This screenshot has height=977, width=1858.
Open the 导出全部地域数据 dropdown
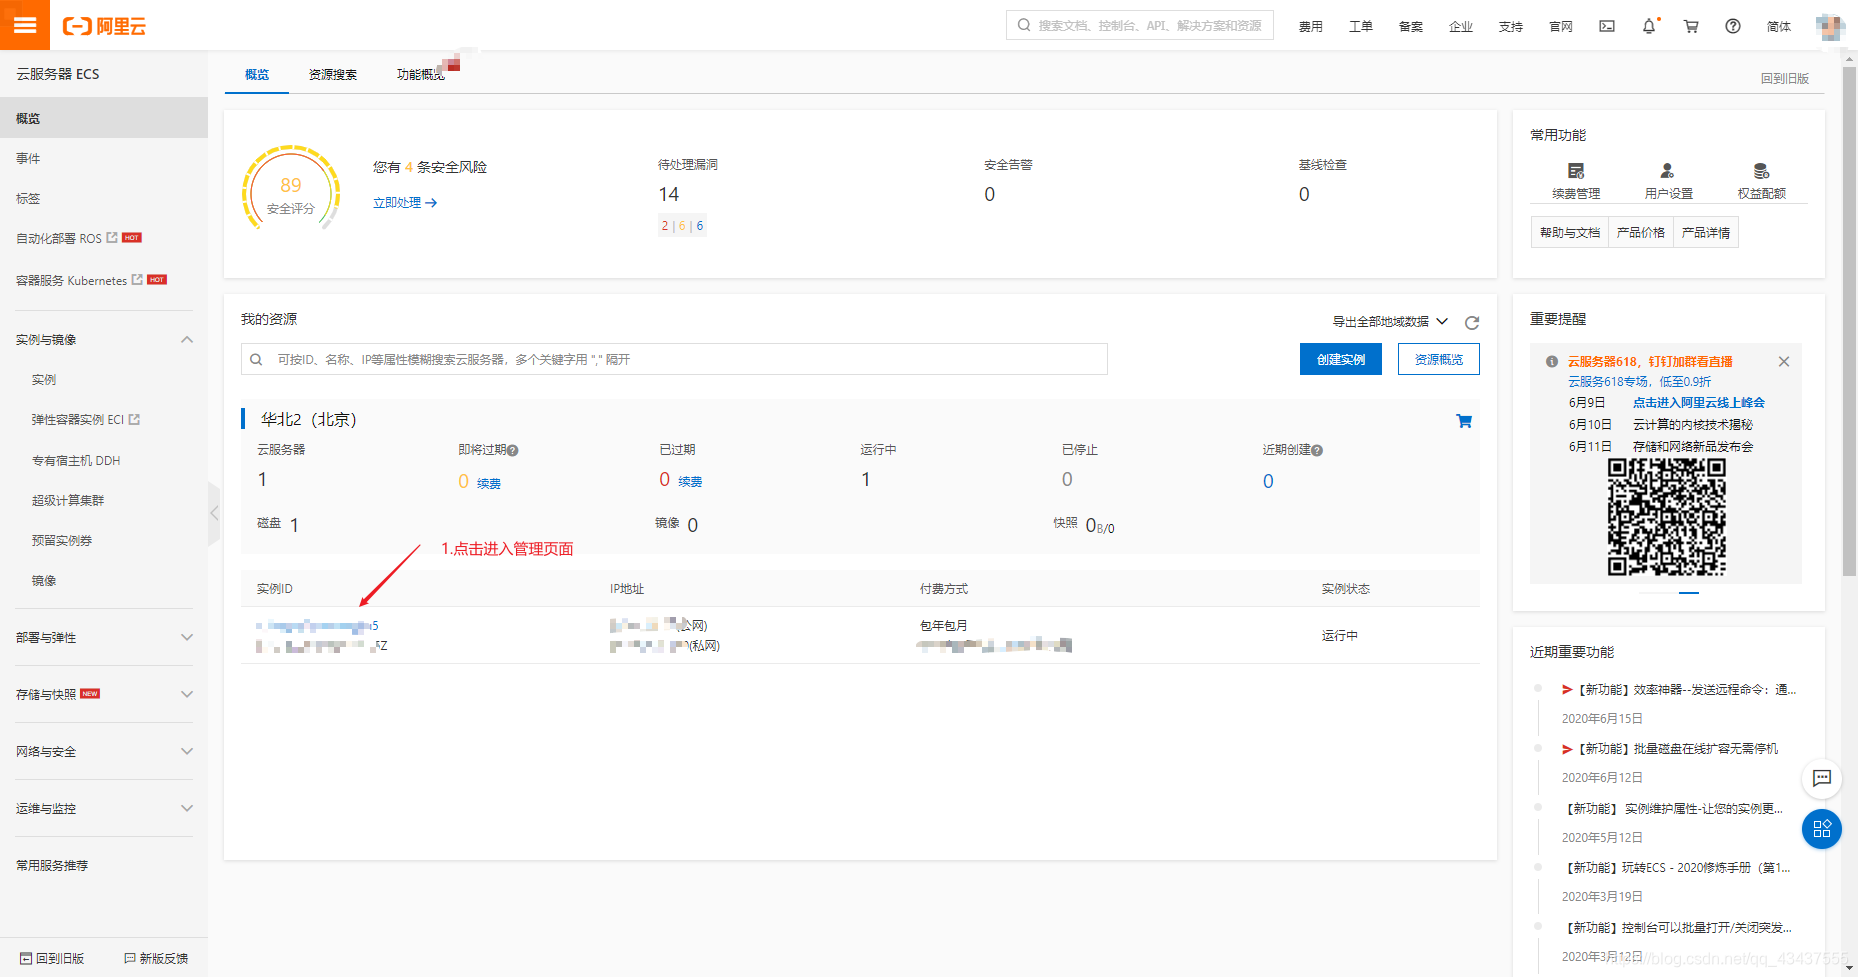point(1390,321)
